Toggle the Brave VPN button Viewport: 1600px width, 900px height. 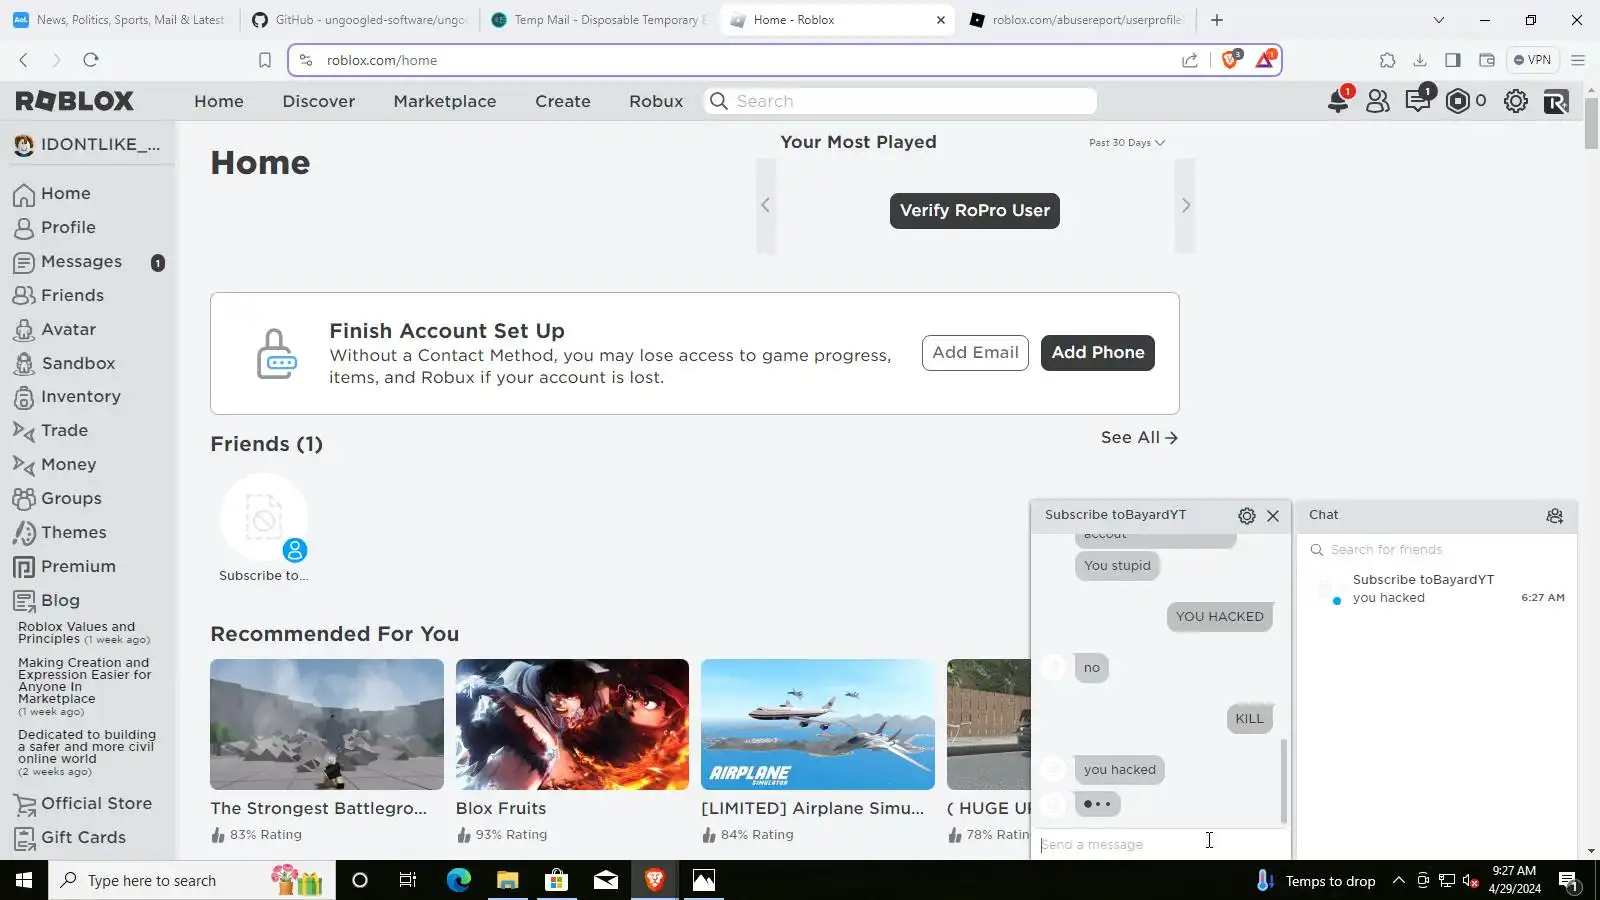(x=1532, y=60)
